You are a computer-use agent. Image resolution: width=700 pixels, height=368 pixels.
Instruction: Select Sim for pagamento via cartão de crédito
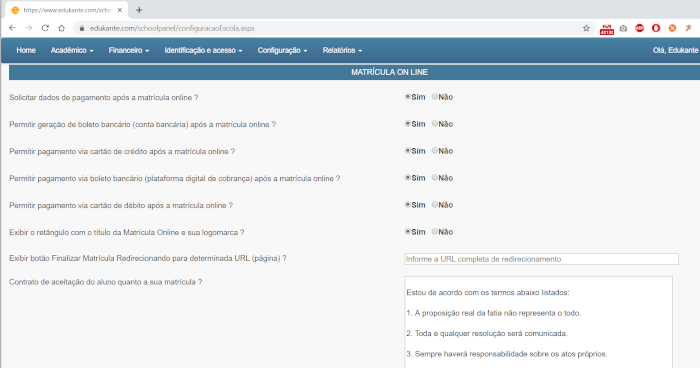pos(408,151)
